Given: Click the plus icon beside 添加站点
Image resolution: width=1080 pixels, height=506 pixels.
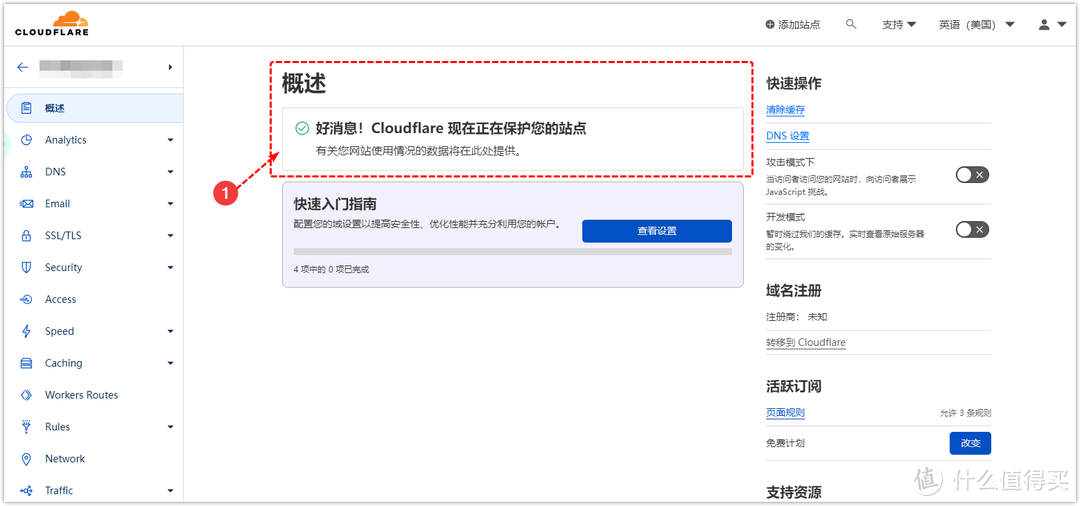Looking at the screenshot, I should pos(770,25).
